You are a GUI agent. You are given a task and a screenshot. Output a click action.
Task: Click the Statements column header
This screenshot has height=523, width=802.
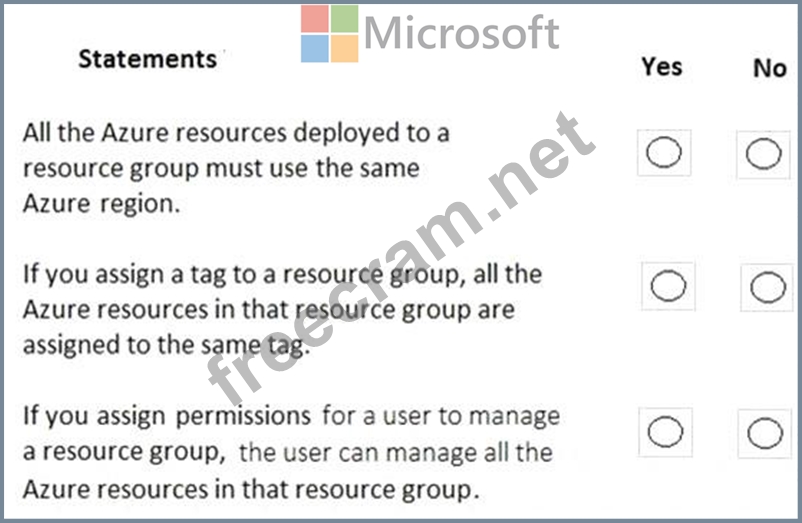tap(147, 59)
